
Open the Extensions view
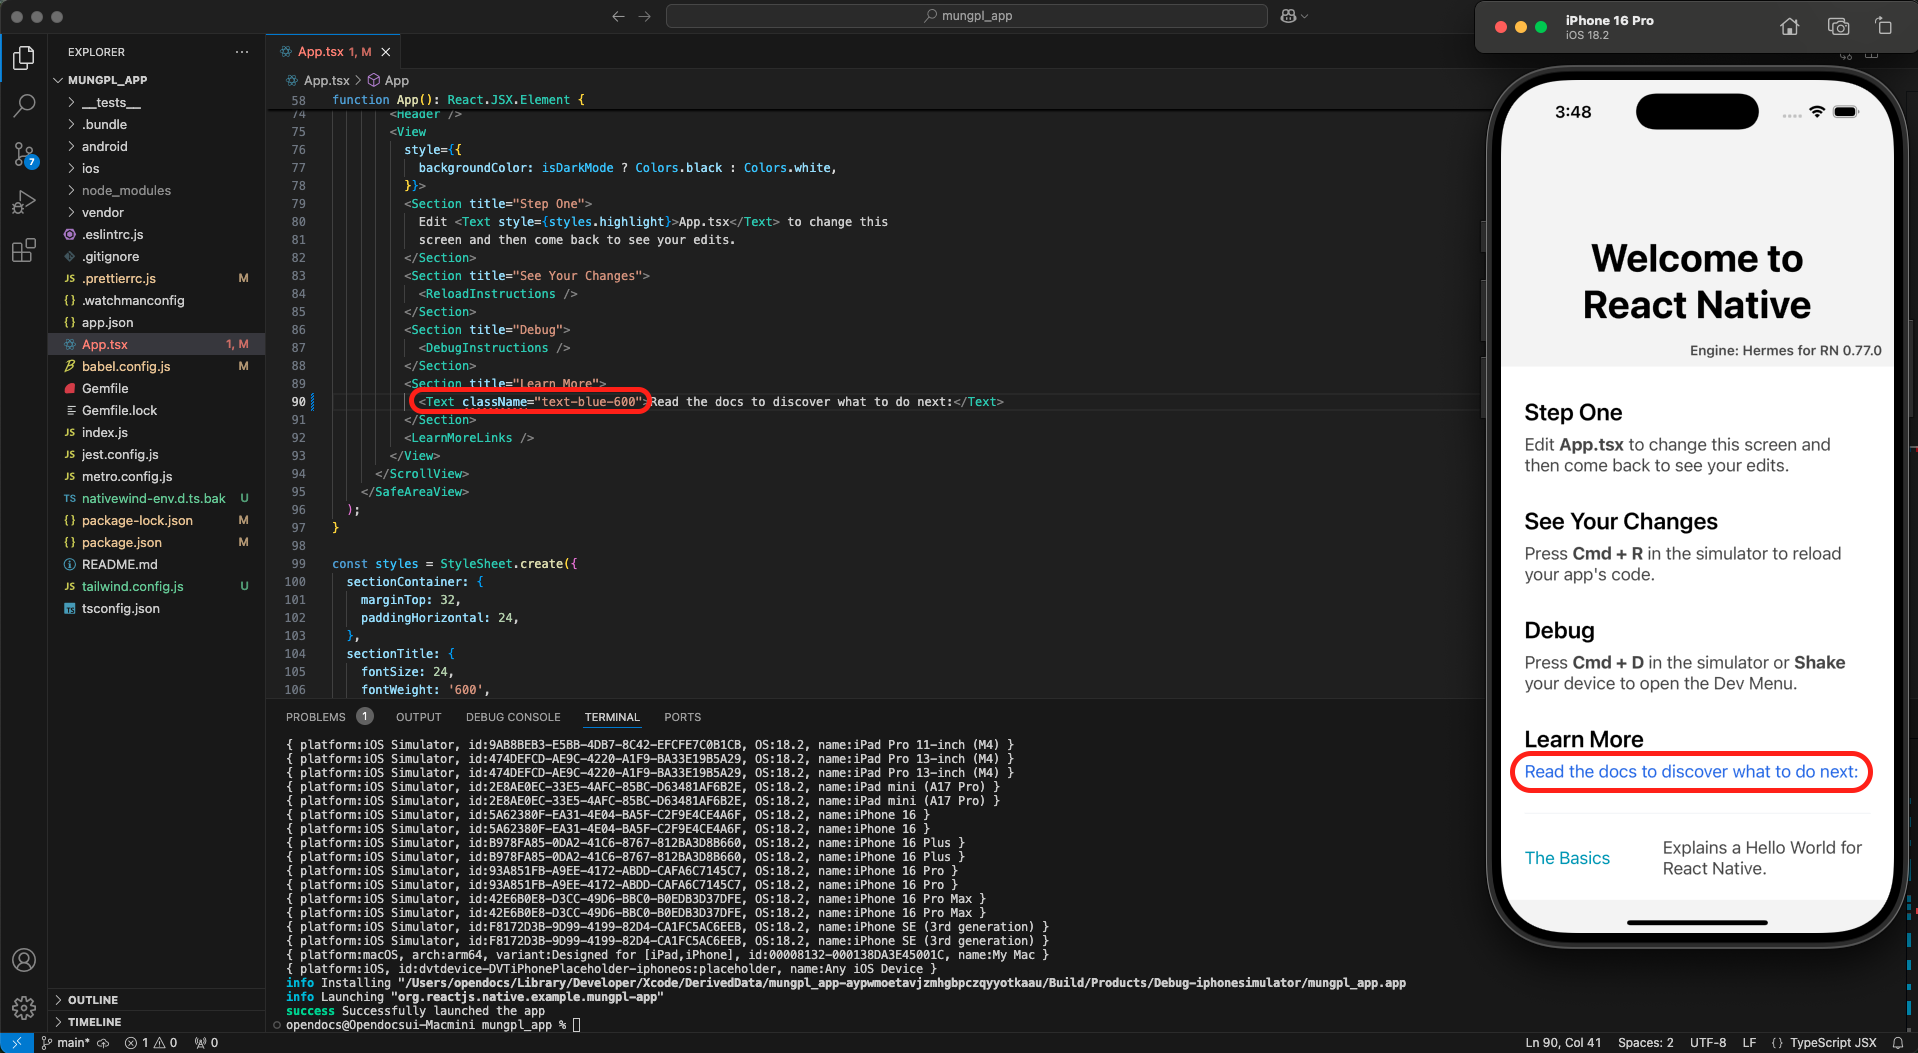click(24, 250)
